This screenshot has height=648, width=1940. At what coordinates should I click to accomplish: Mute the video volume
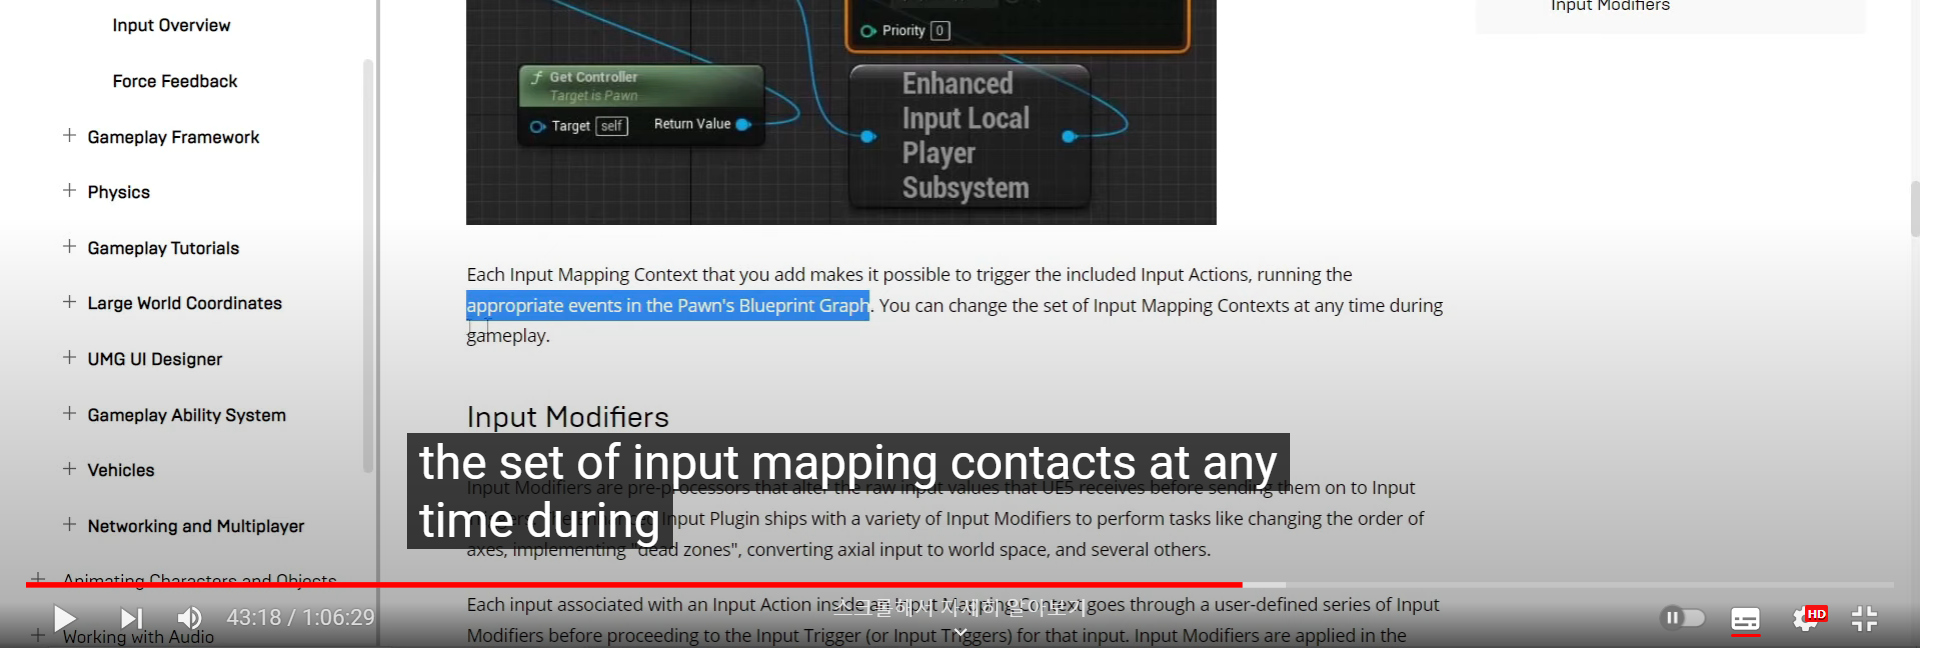click(x=189, y=619)
